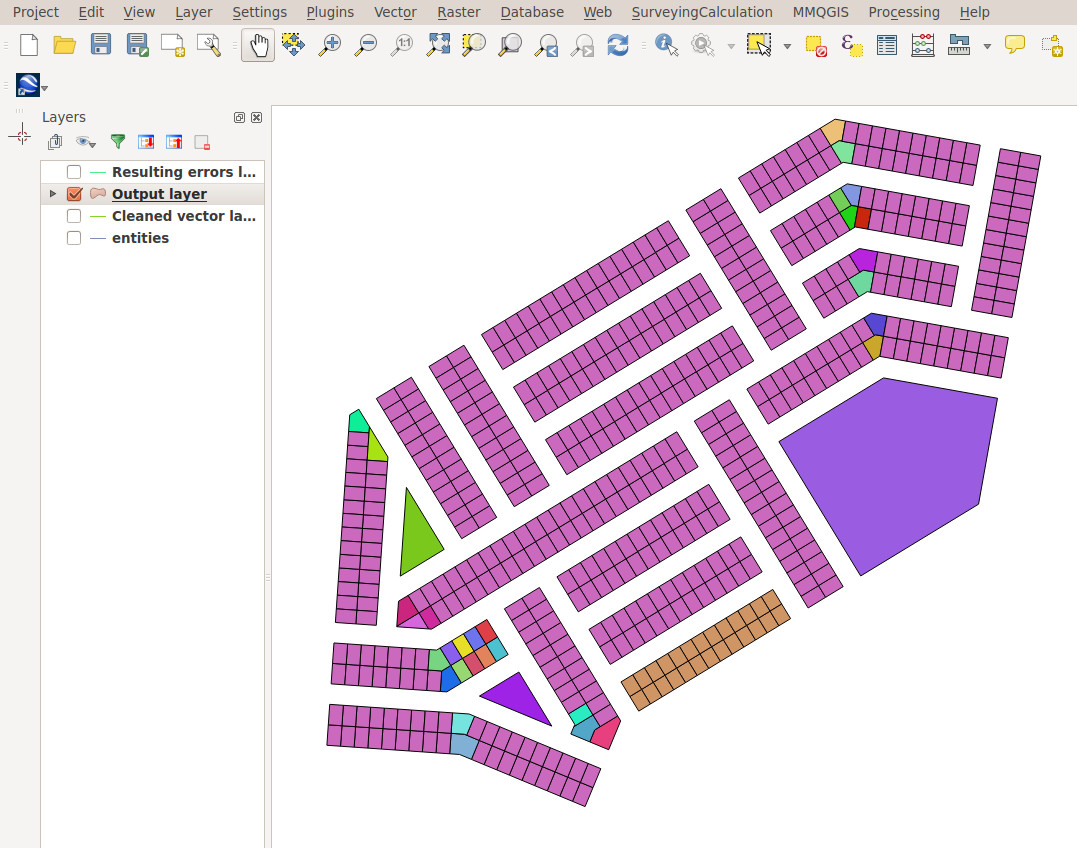This screenshot has width=1077, height=848.
Task: Select the Pan Map hand tool
Action: click(258, 45)
